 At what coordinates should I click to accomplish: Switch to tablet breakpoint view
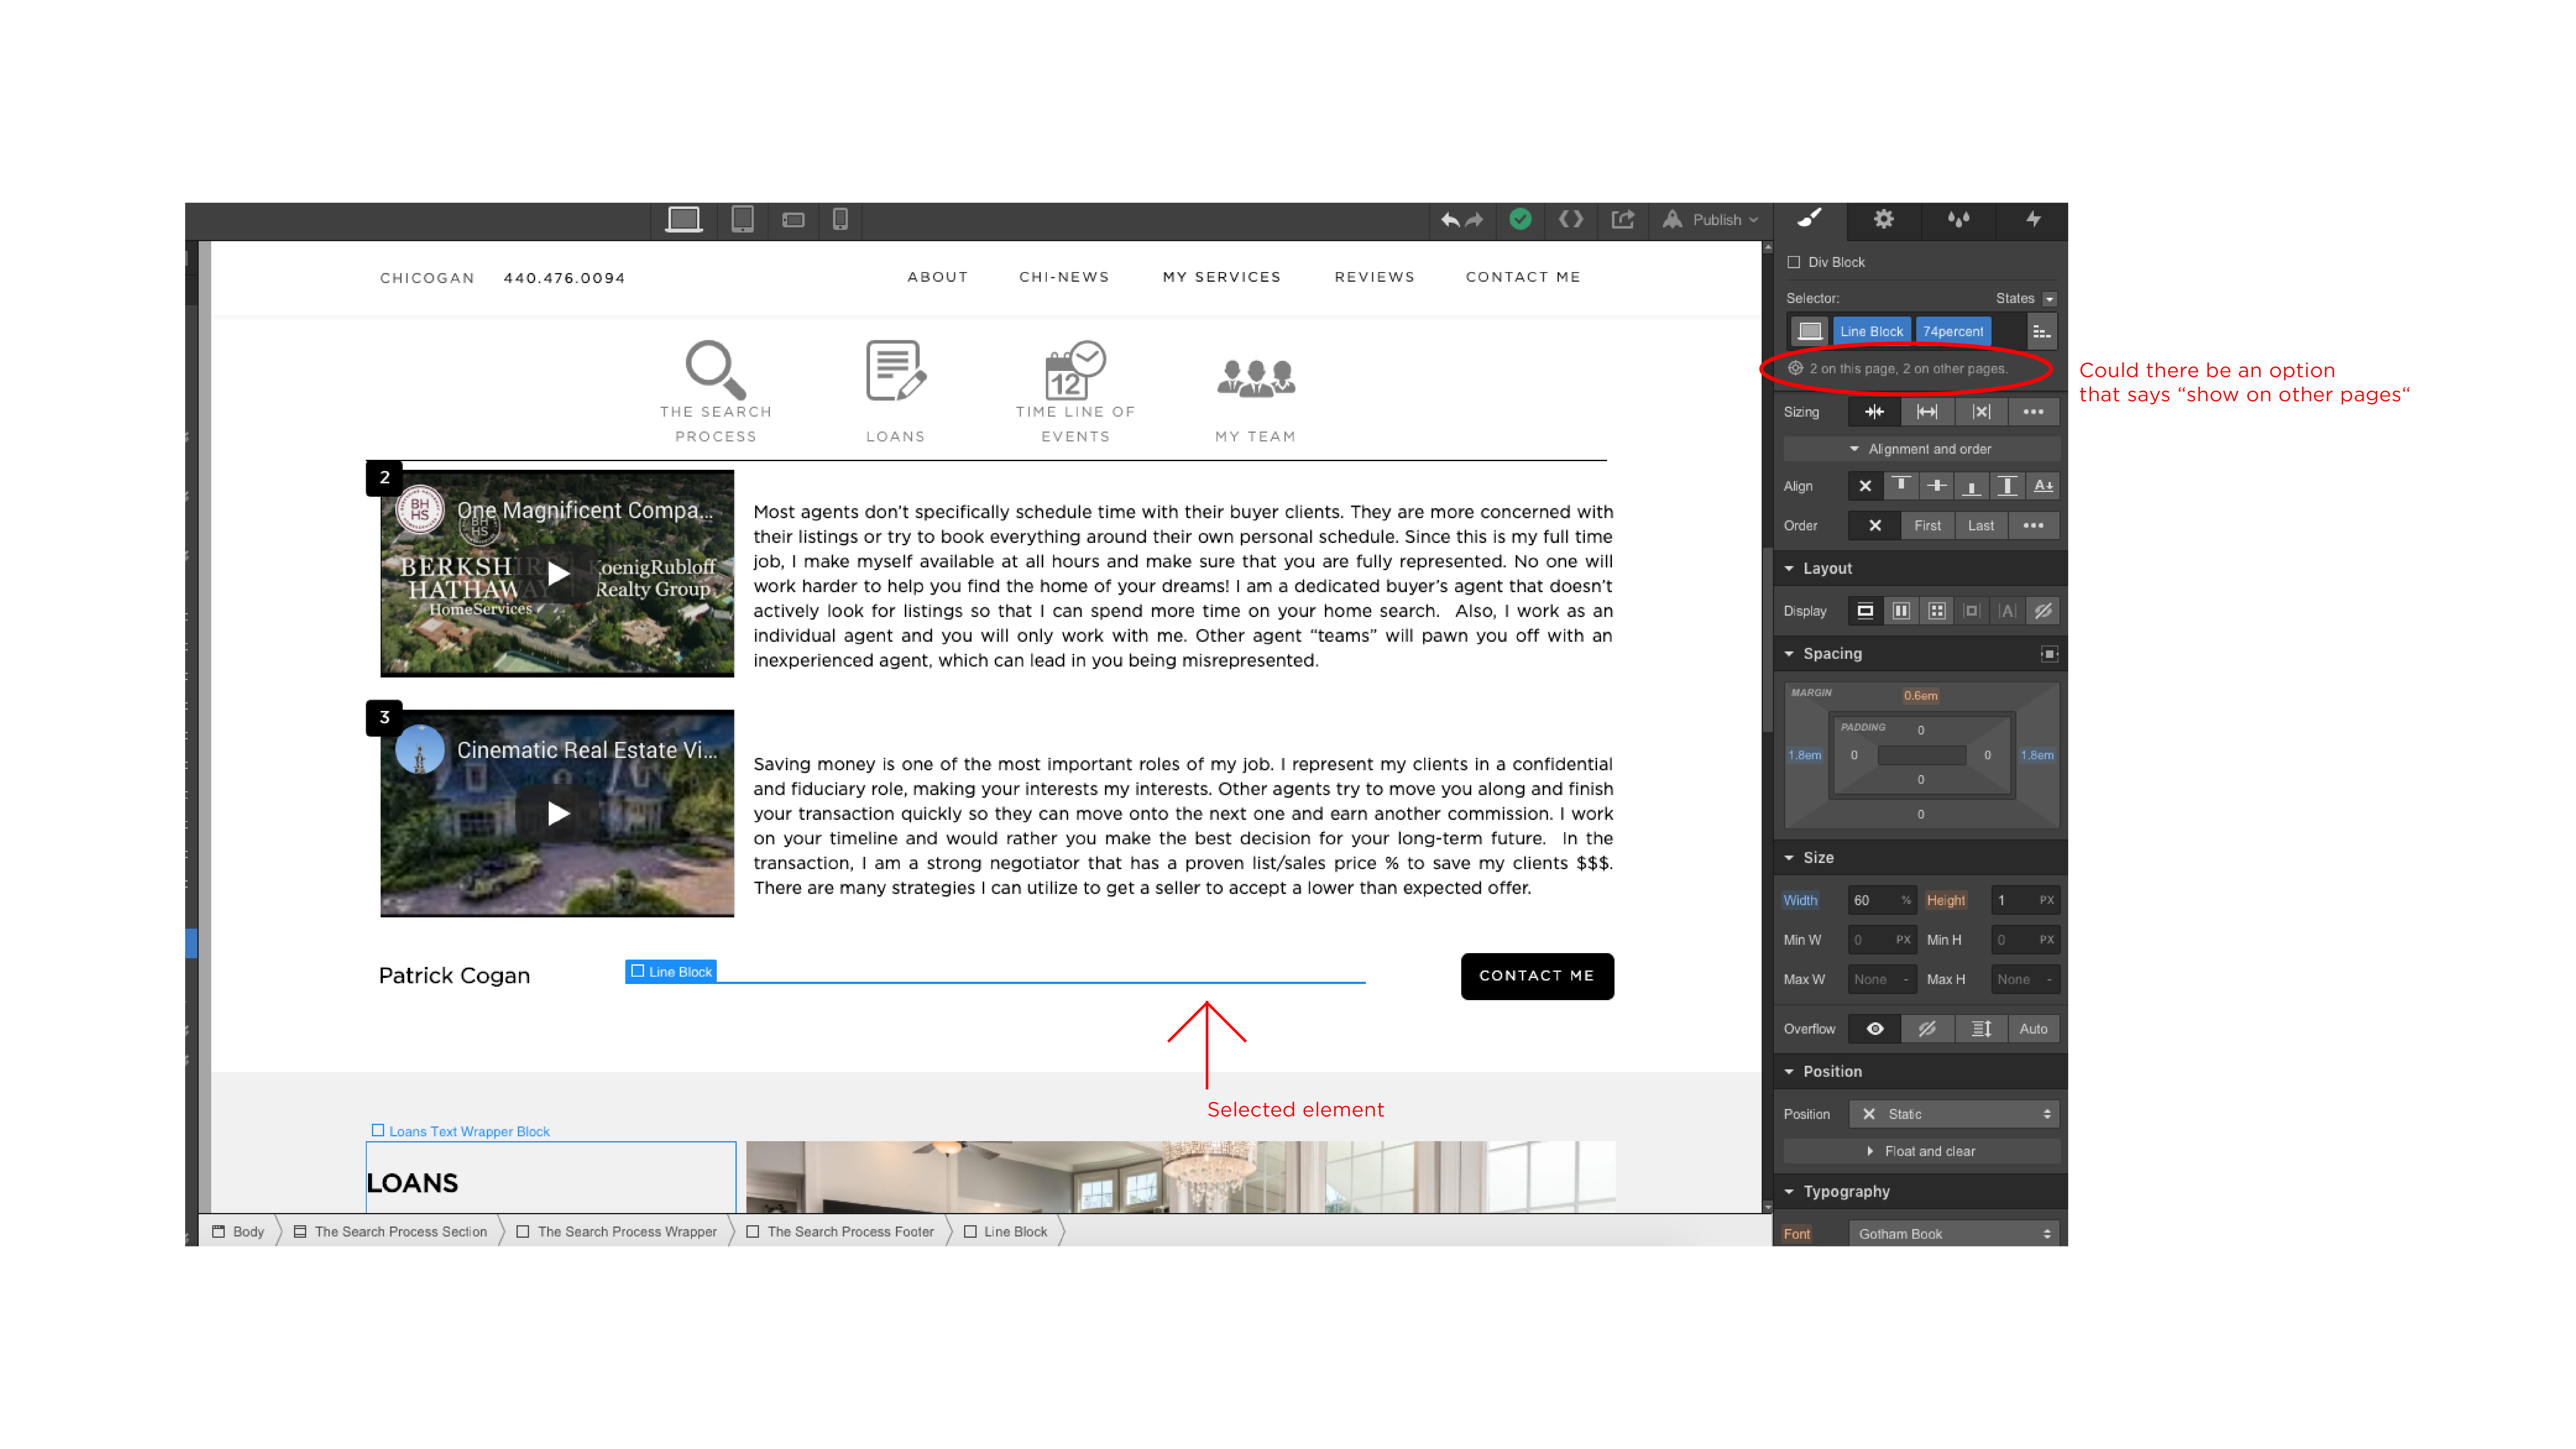click(x=742, y=219)
